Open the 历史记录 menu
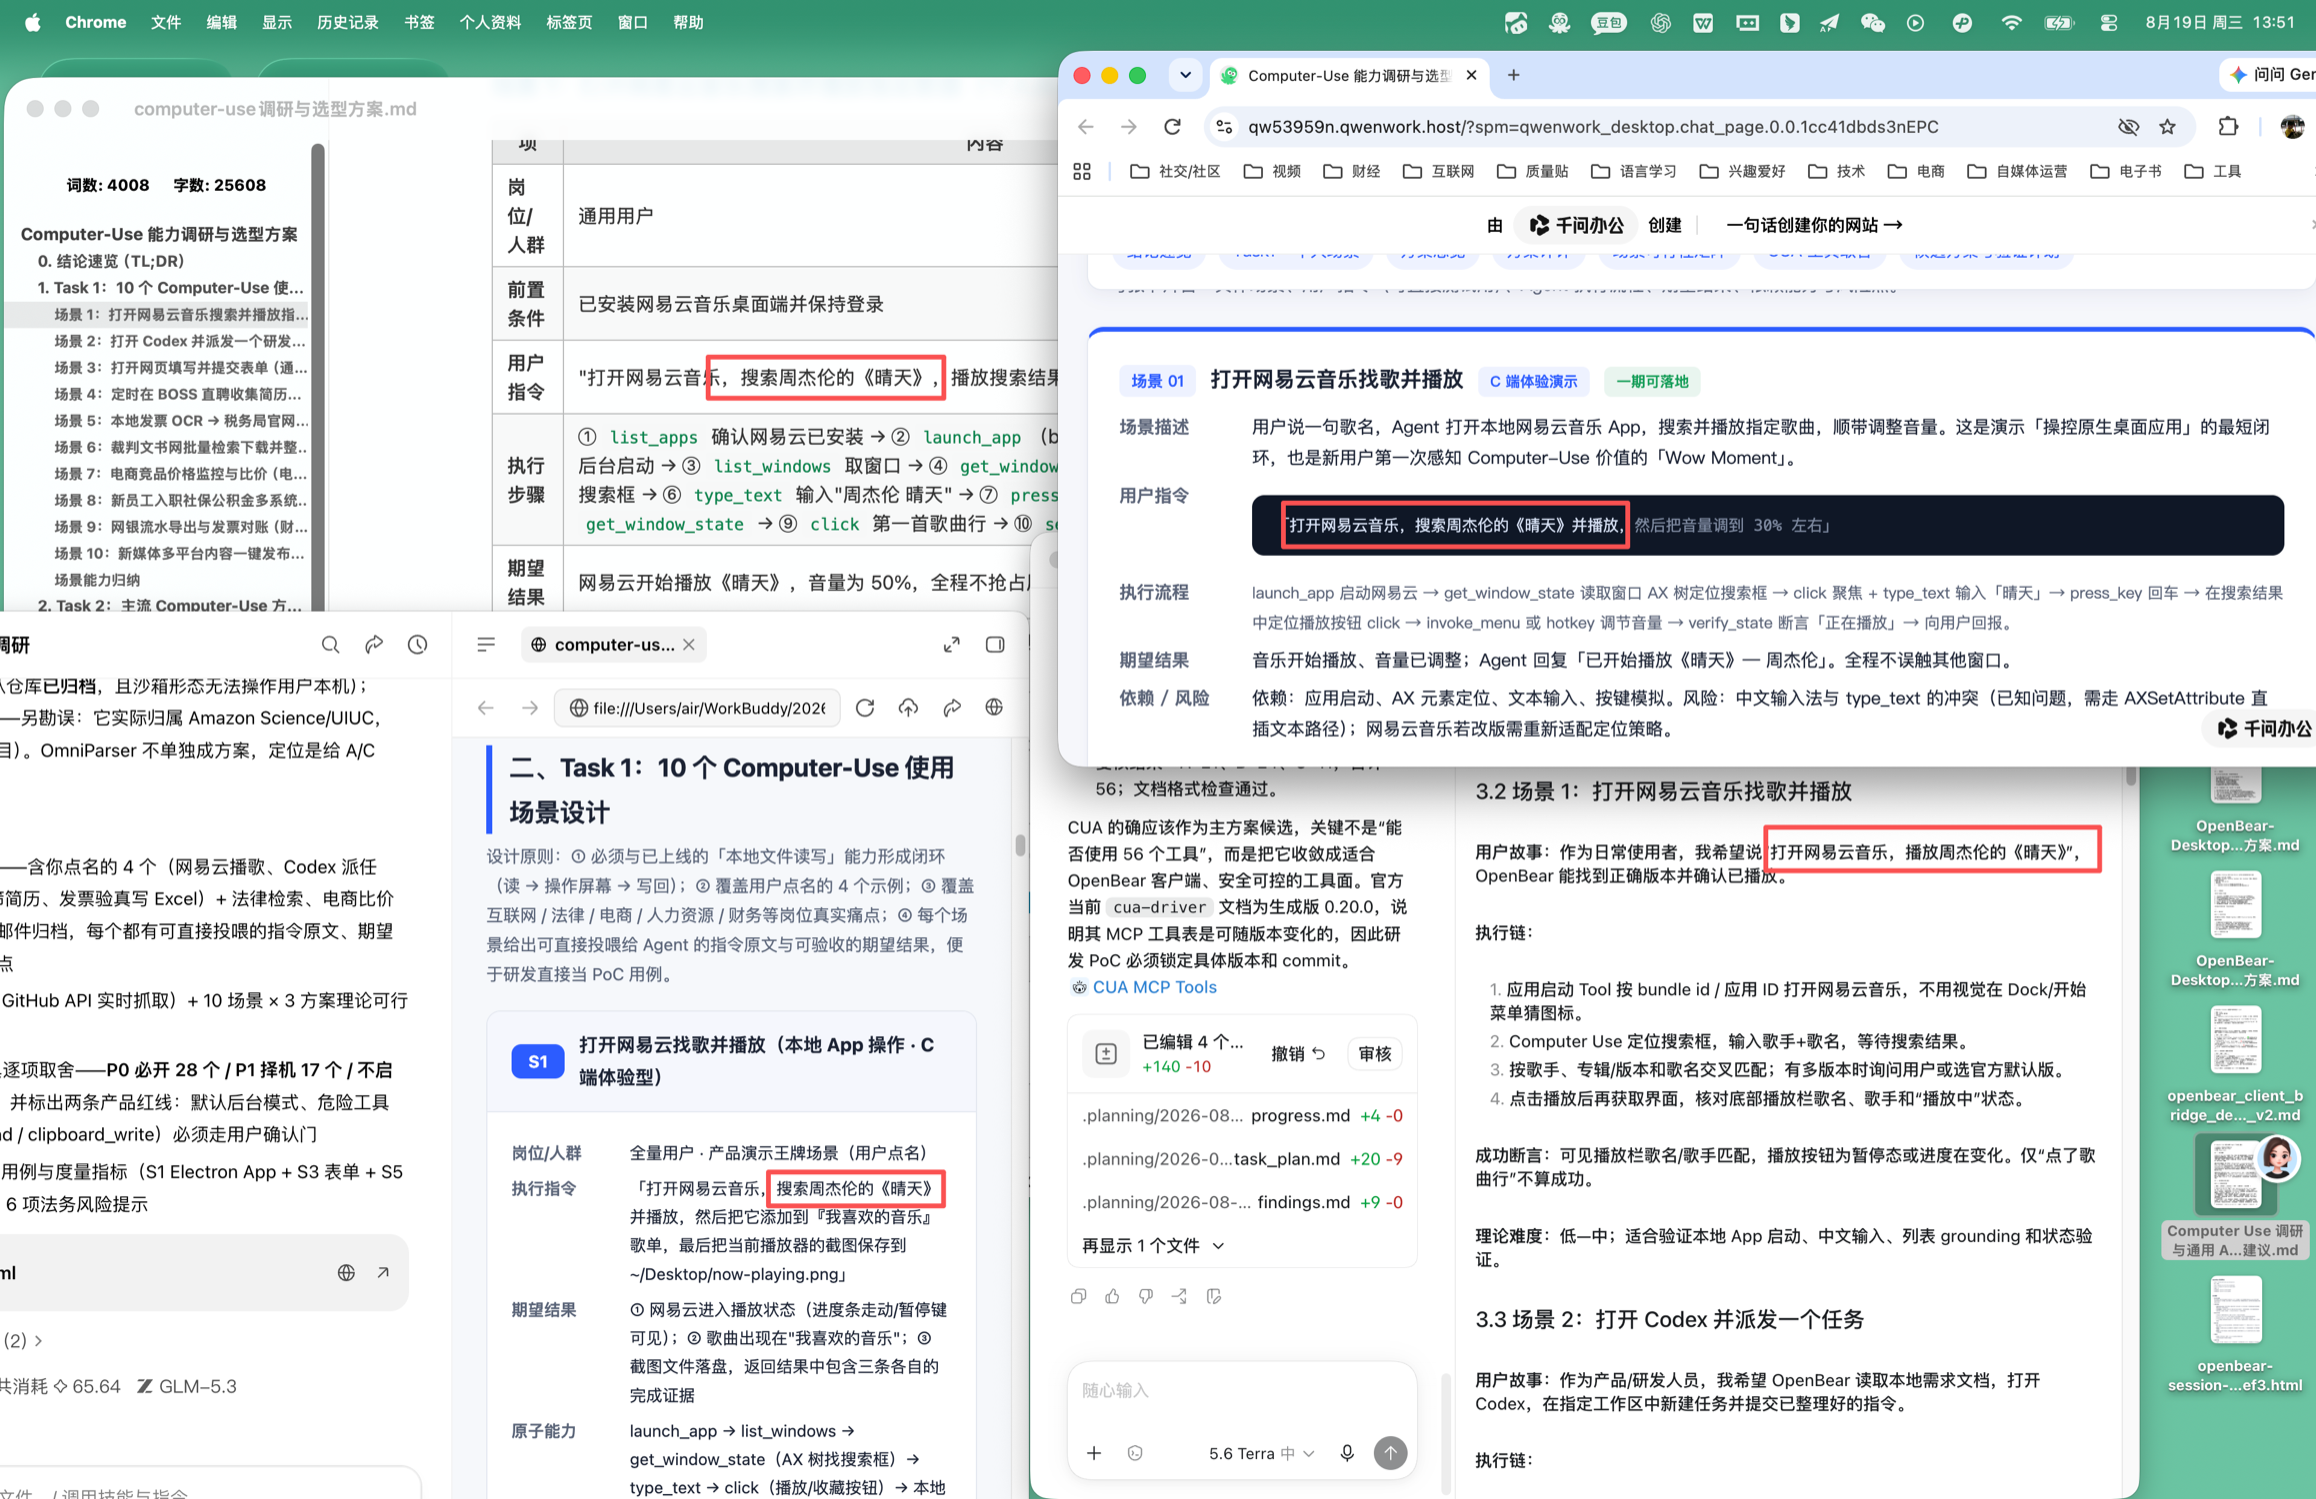This screenshot has width=2316, height=1499. pyautogui.click(x=347, y=22)
